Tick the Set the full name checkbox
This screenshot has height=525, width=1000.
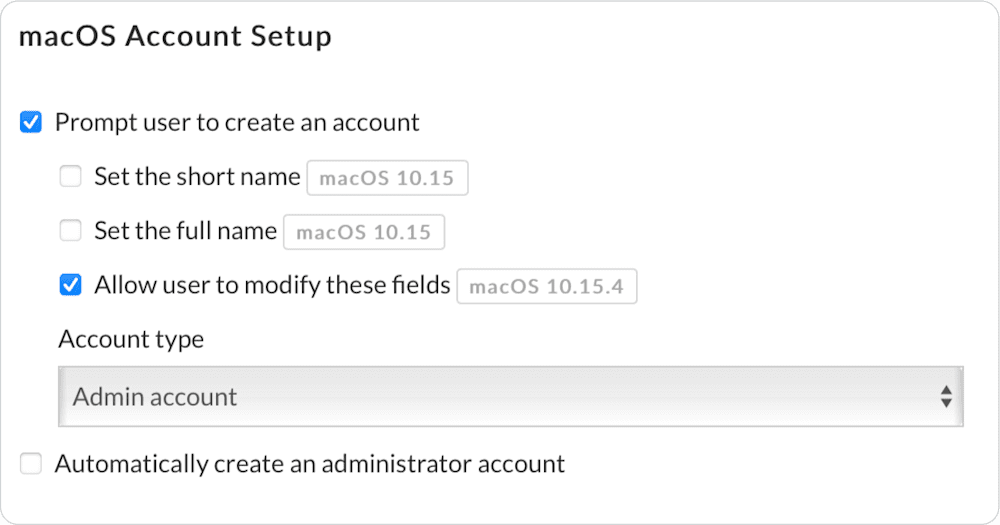pyautogui.click(x=70, y=232)
